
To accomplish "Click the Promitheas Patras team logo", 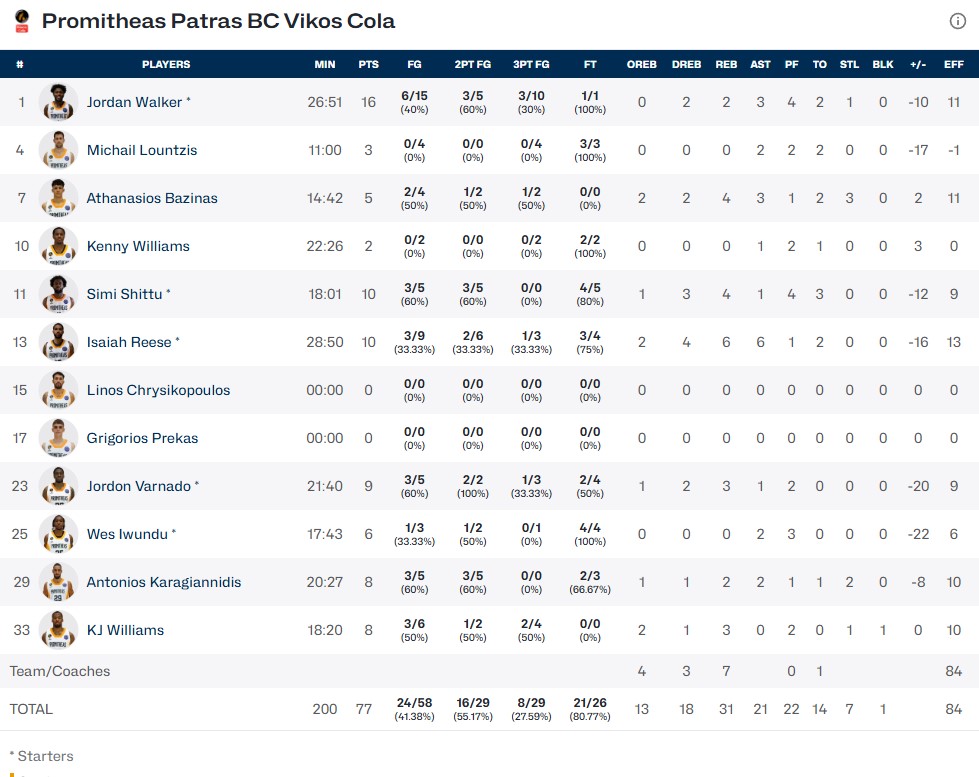I will 21,21.
